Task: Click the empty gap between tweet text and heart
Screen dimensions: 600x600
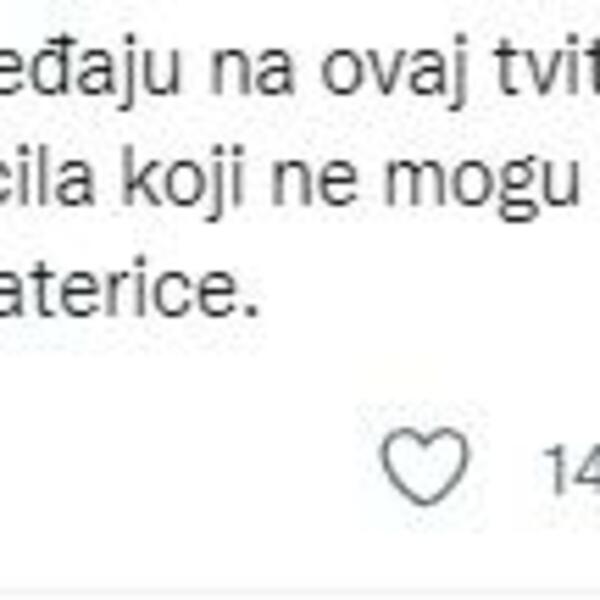Action: (300, 375)
